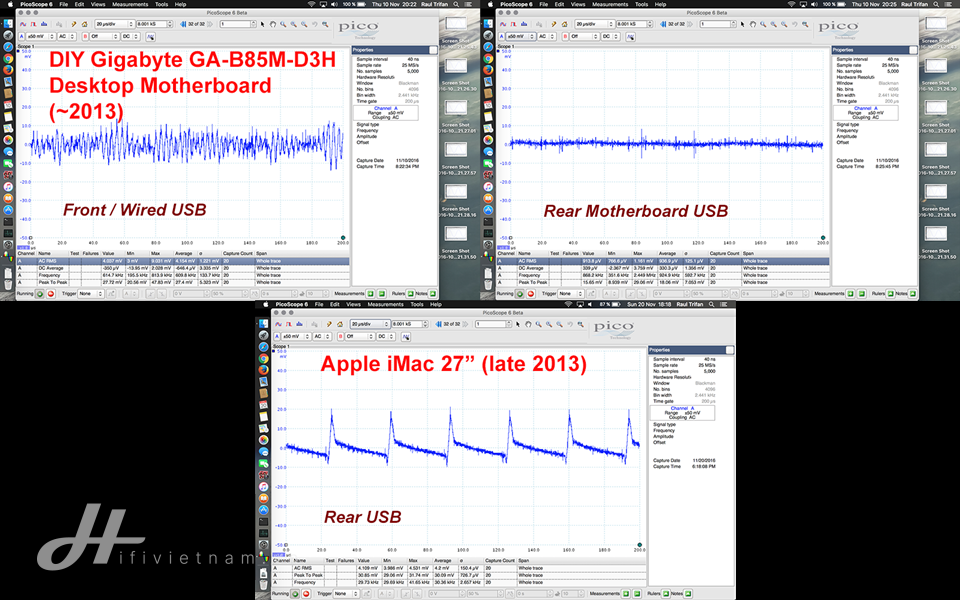Open AC coupling dropdown in Front/Wired USB window
The height and width of the screenshot is (600, 960).
click(x=67, y=37)
